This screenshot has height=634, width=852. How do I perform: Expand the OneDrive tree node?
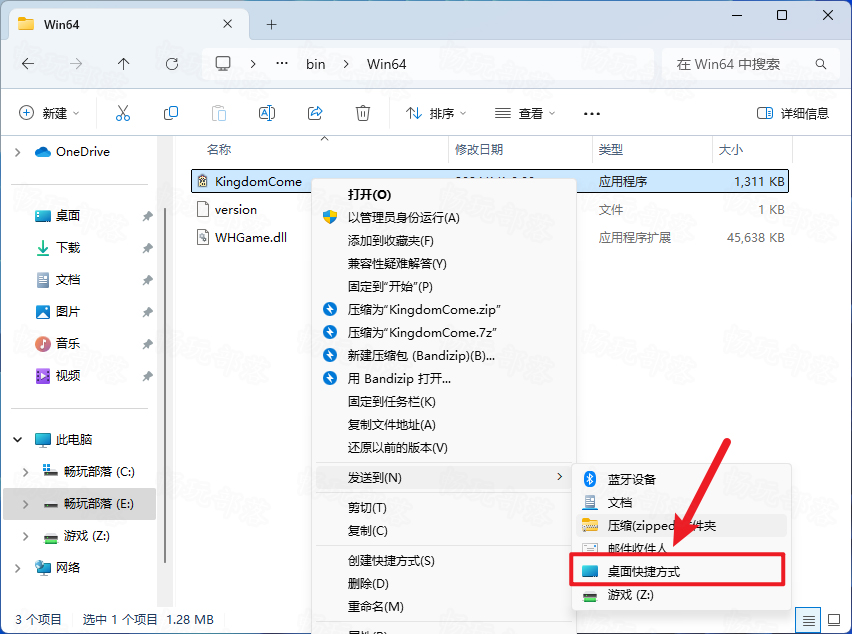tap(18, 152)
